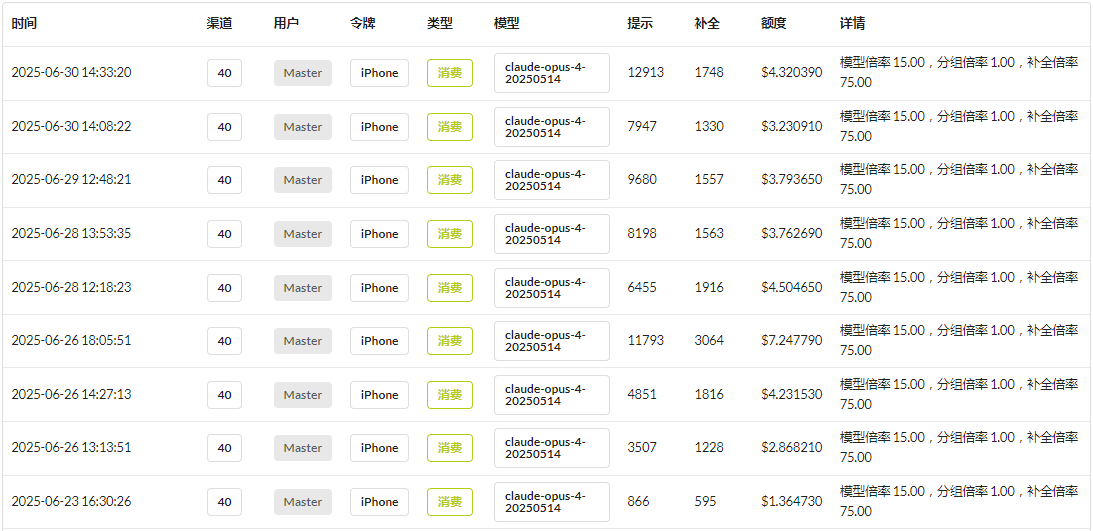Click 渠道 column header
The height and width of the screenshot is (531, 1093).
coord(220,24)
